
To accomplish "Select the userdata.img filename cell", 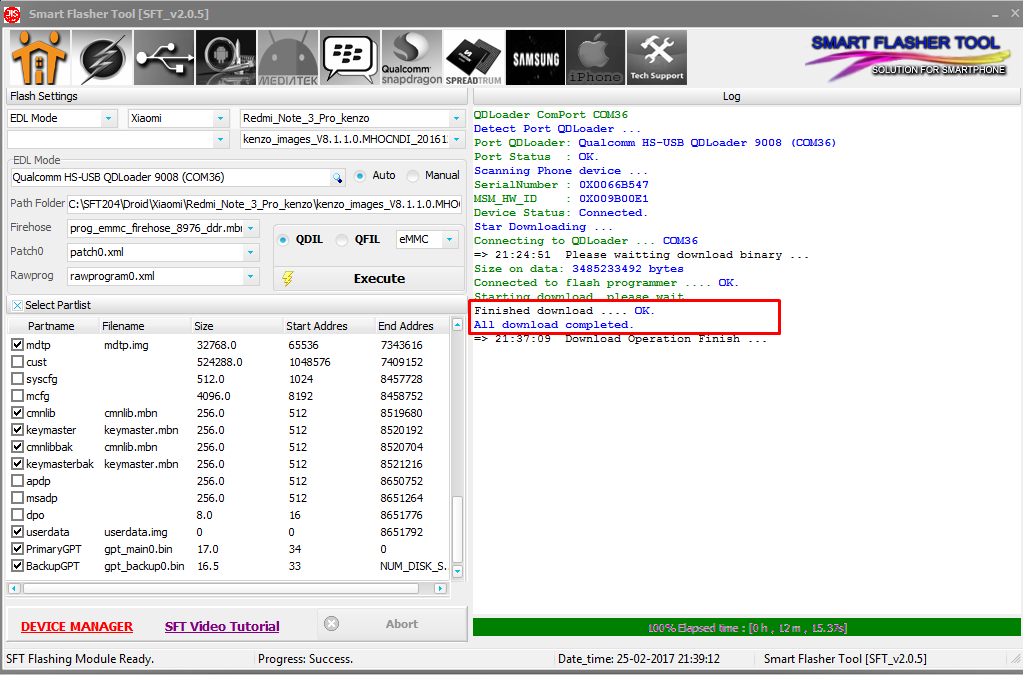I will 136,532.
